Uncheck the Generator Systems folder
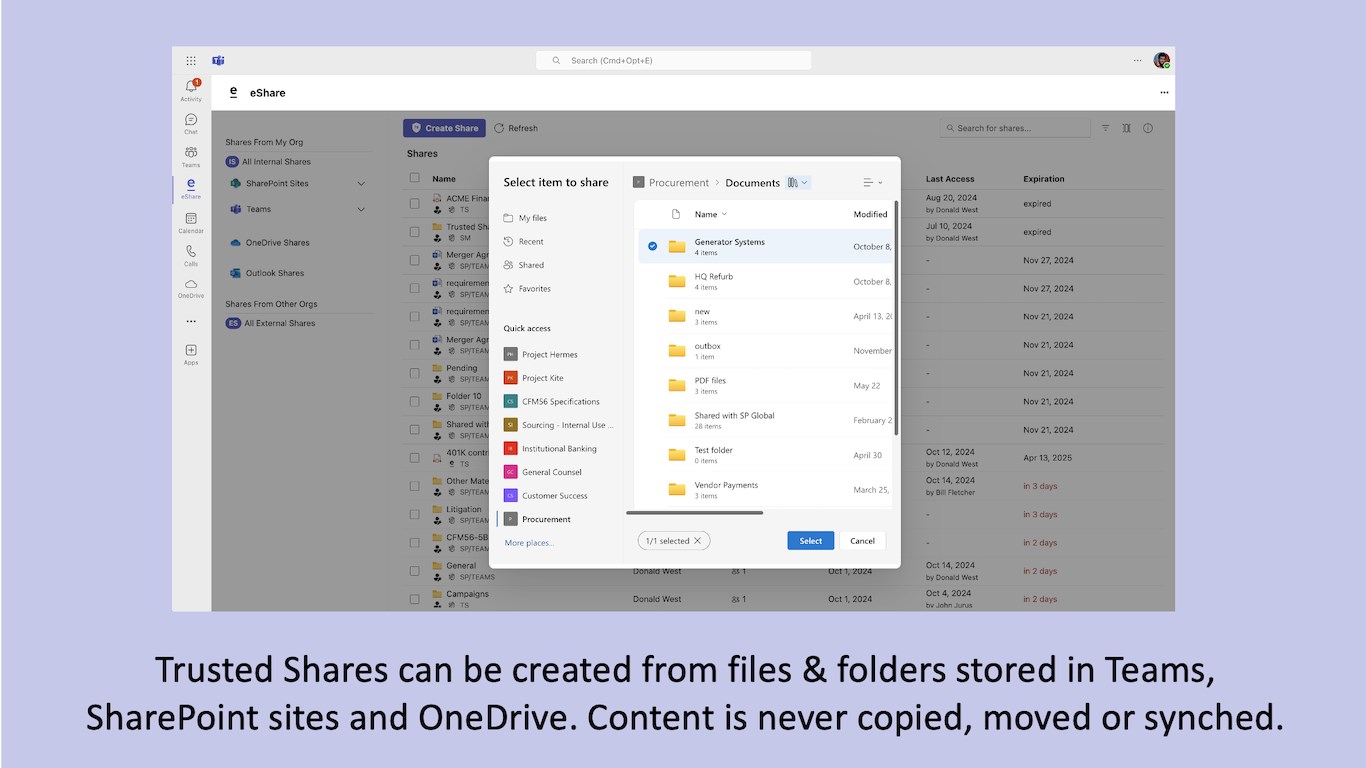Image resolution: width=1366 pixels, height=768 pixels. [x=652, y=246]
